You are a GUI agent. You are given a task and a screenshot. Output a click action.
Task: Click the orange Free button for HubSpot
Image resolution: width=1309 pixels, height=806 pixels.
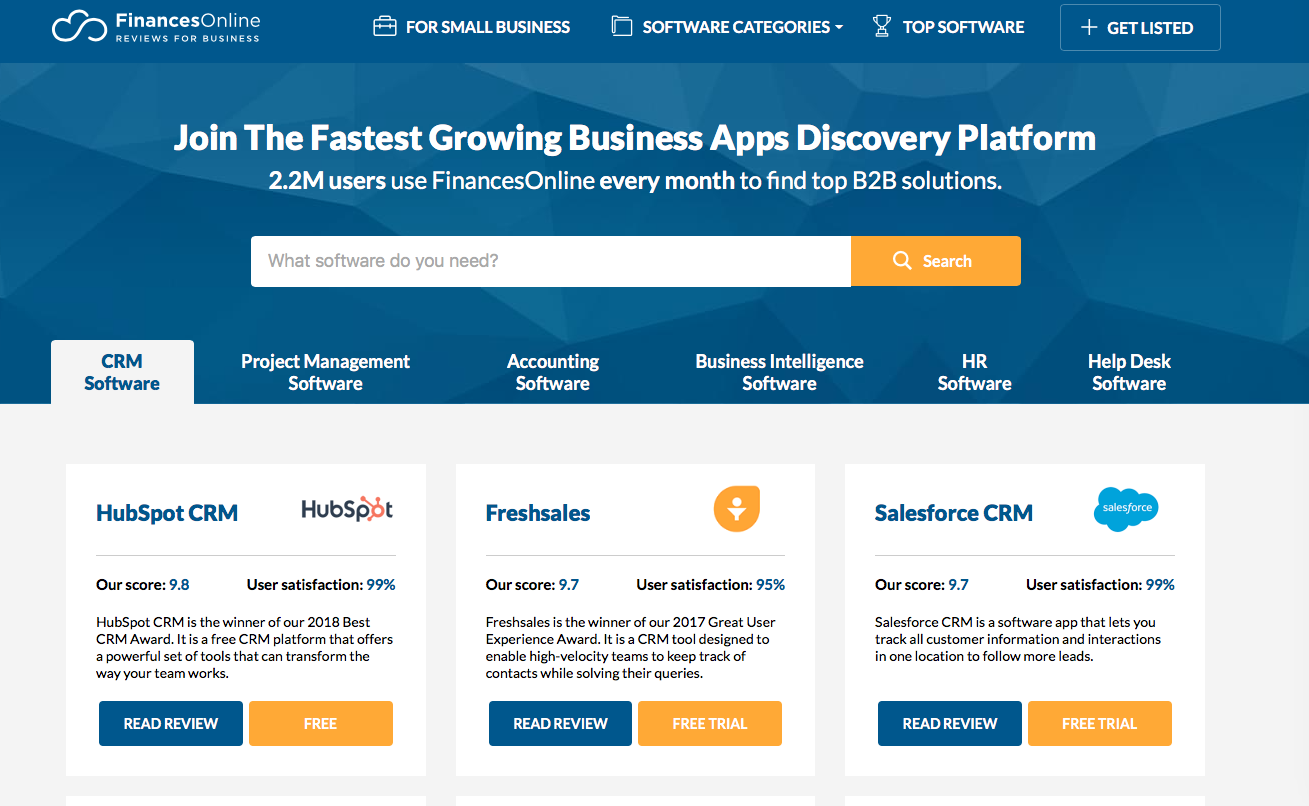tap(320, 724)
